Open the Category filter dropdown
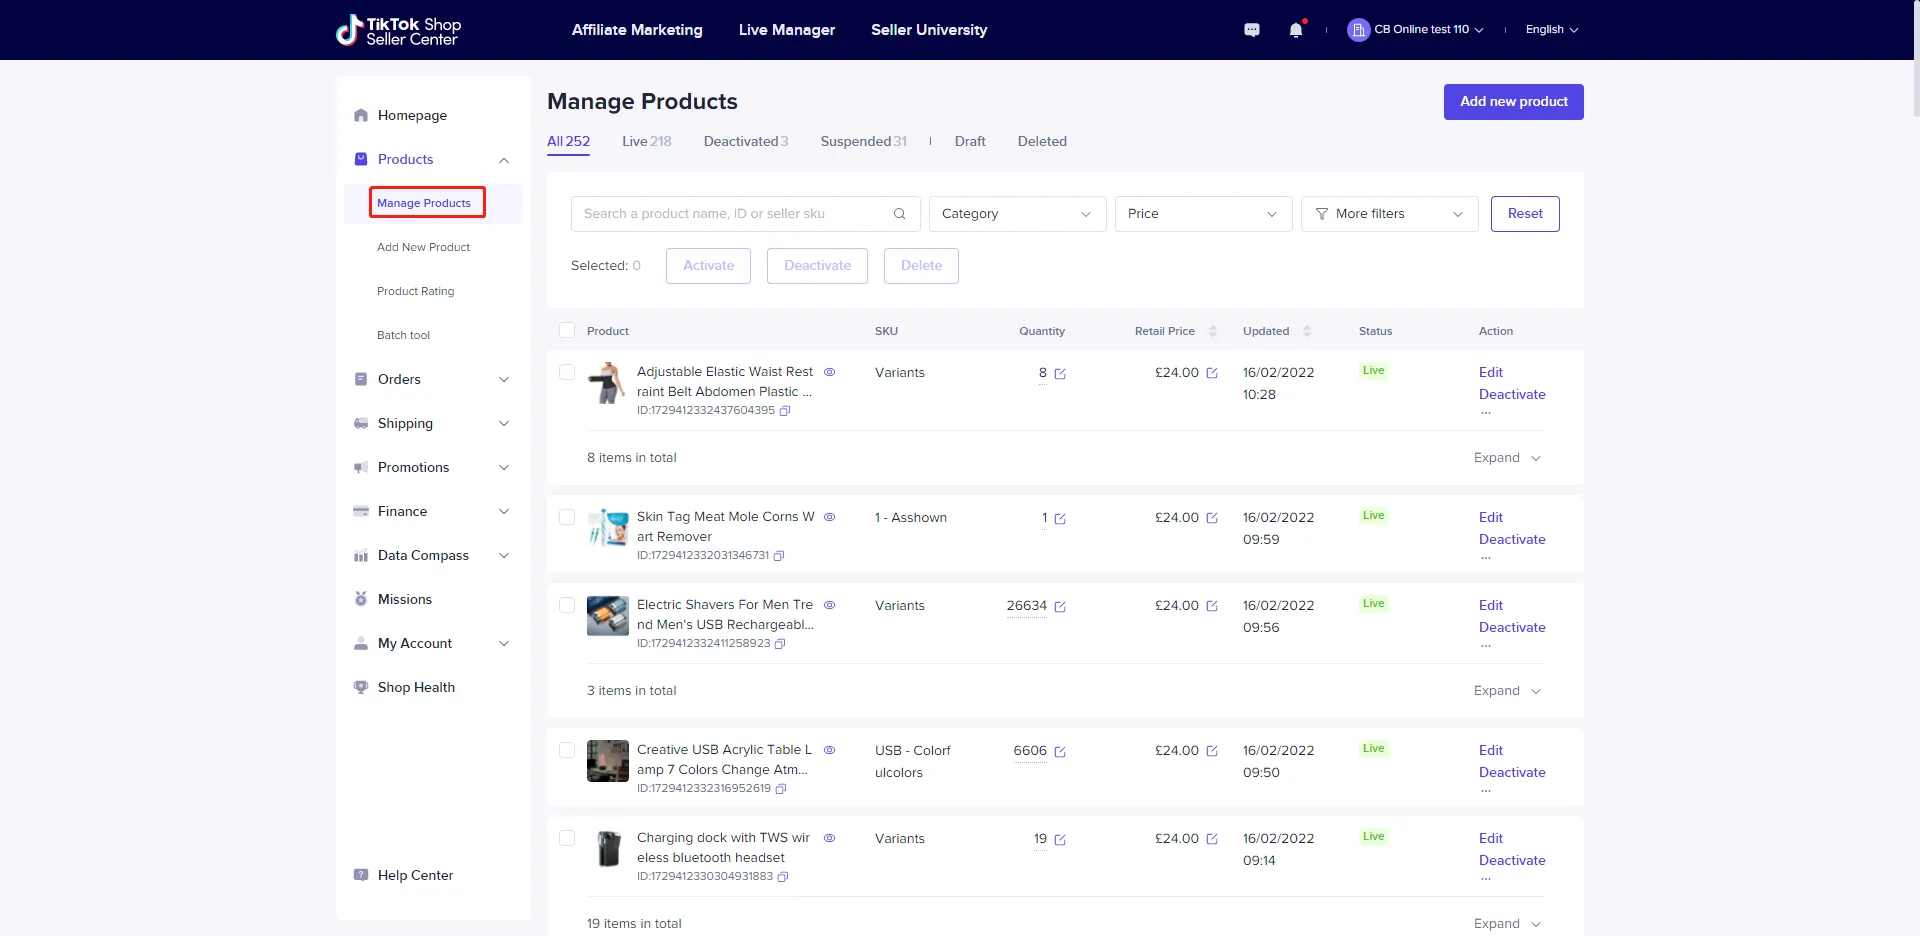Viewport: 1920px width, 936px height. click(x=1017, y=214)
